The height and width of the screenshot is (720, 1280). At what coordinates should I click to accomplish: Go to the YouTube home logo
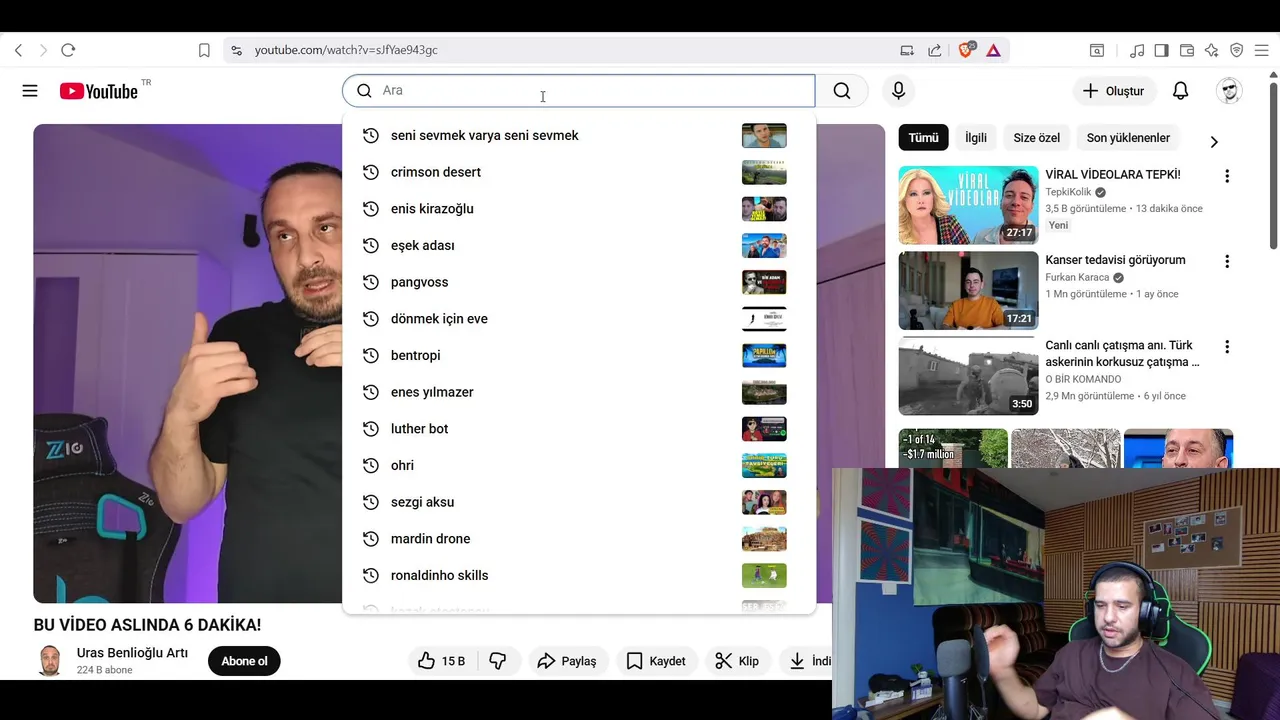tap(98, 91)
